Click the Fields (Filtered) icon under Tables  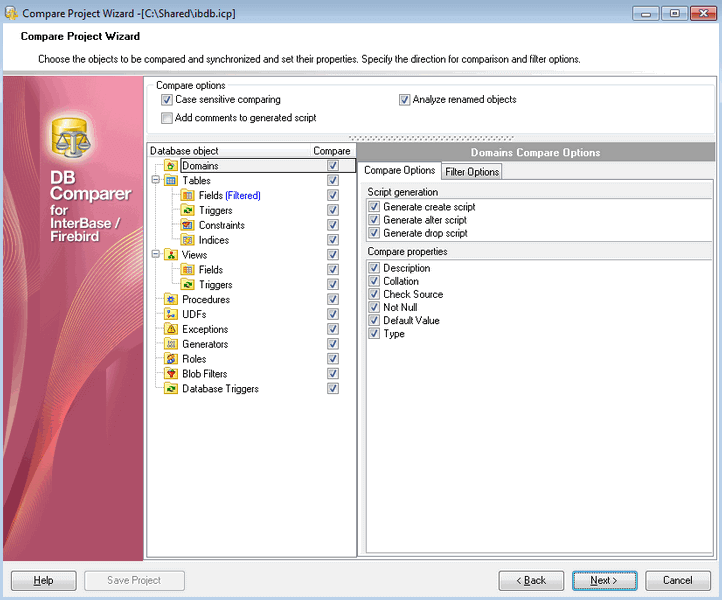pos(187,195)
